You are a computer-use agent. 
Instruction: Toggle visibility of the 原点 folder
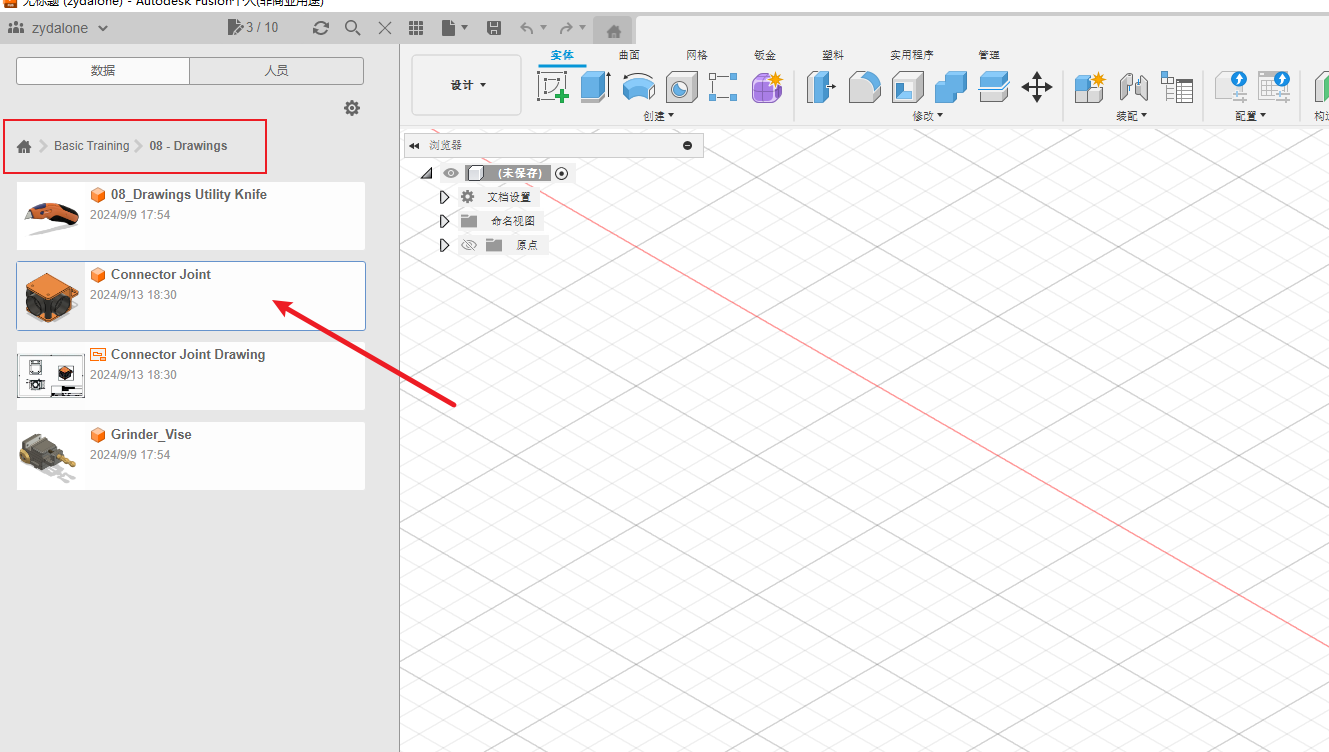(469, 245)
